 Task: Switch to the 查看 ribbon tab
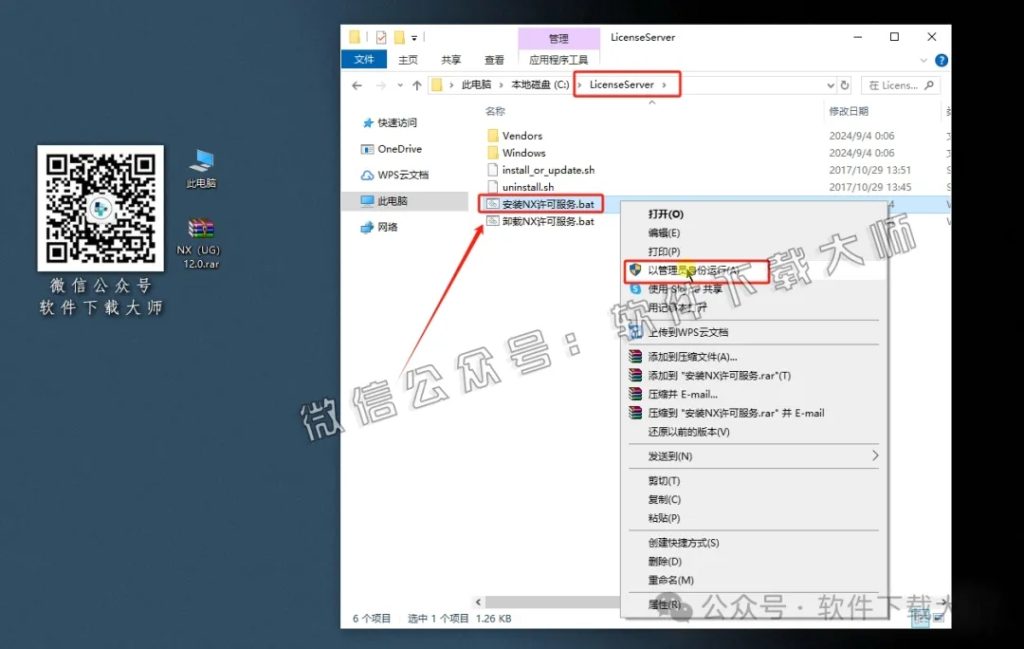[x=494, y=59]
